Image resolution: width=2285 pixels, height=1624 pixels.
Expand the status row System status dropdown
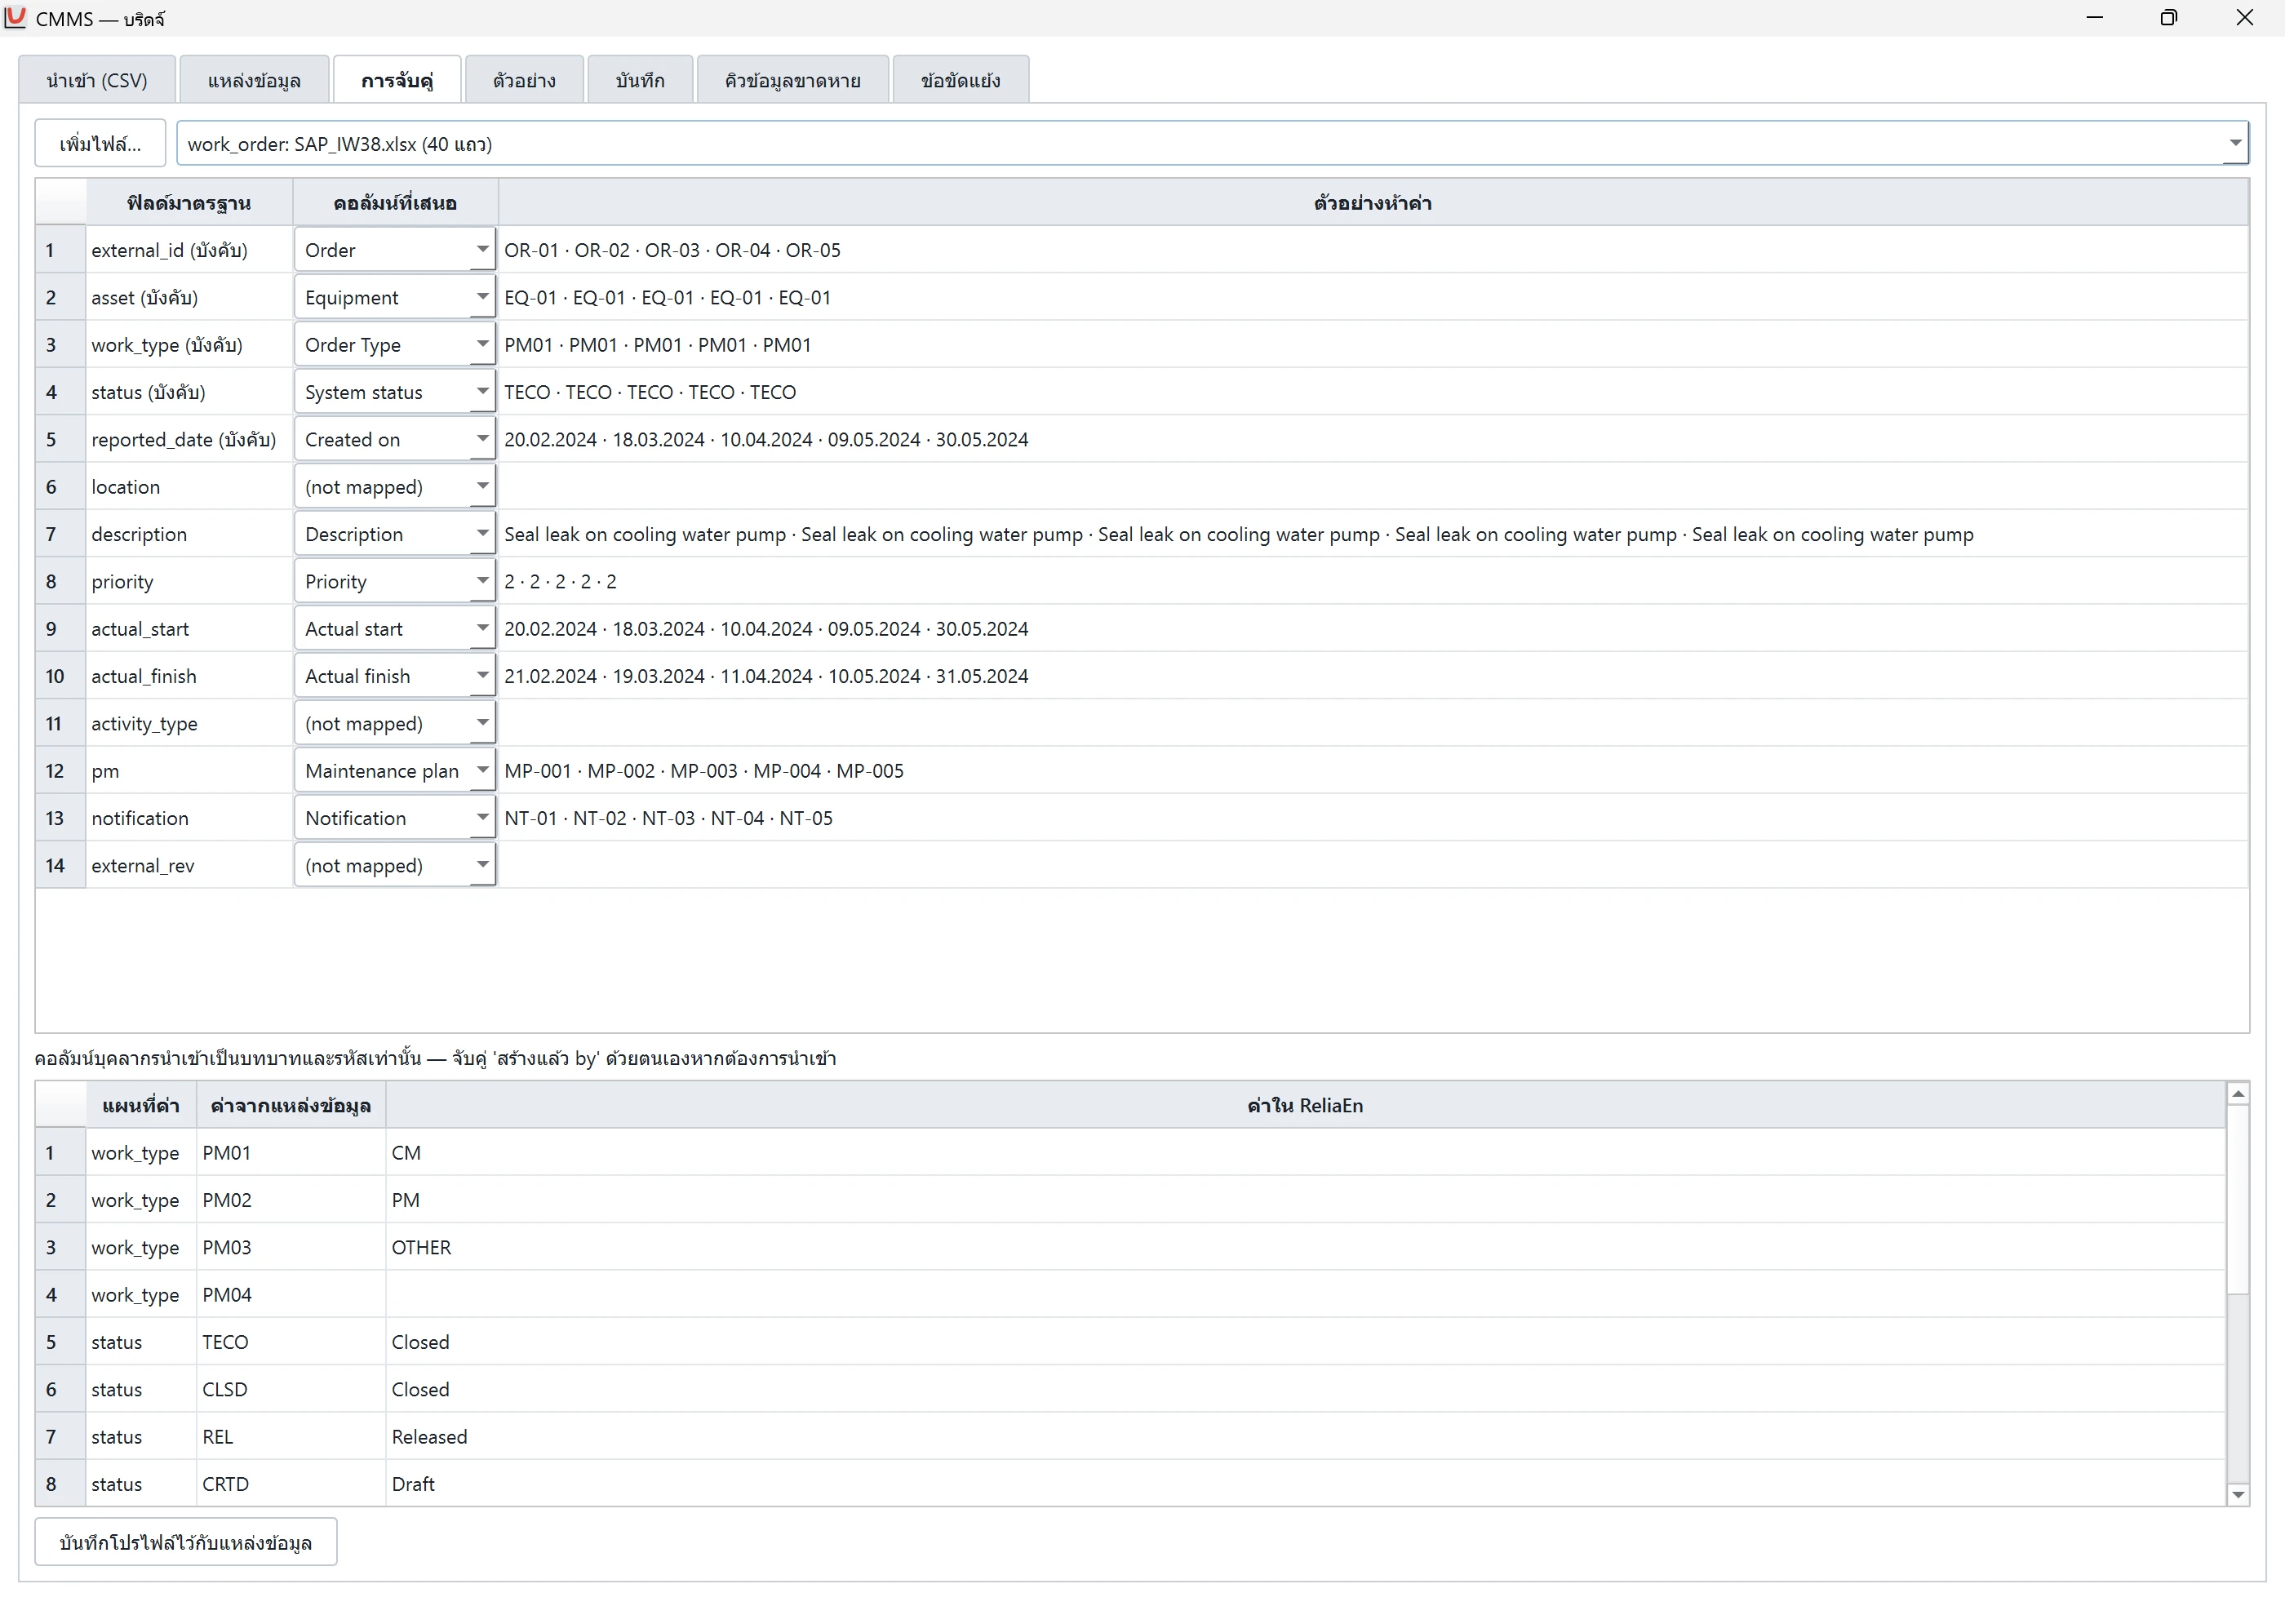pos(395,391)
